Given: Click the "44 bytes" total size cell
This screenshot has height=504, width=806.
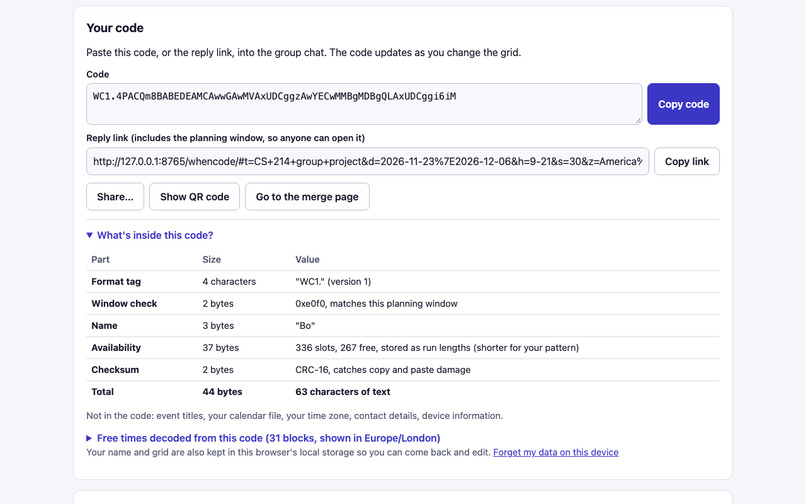Looking at the screenshot, I should [222, 392].
